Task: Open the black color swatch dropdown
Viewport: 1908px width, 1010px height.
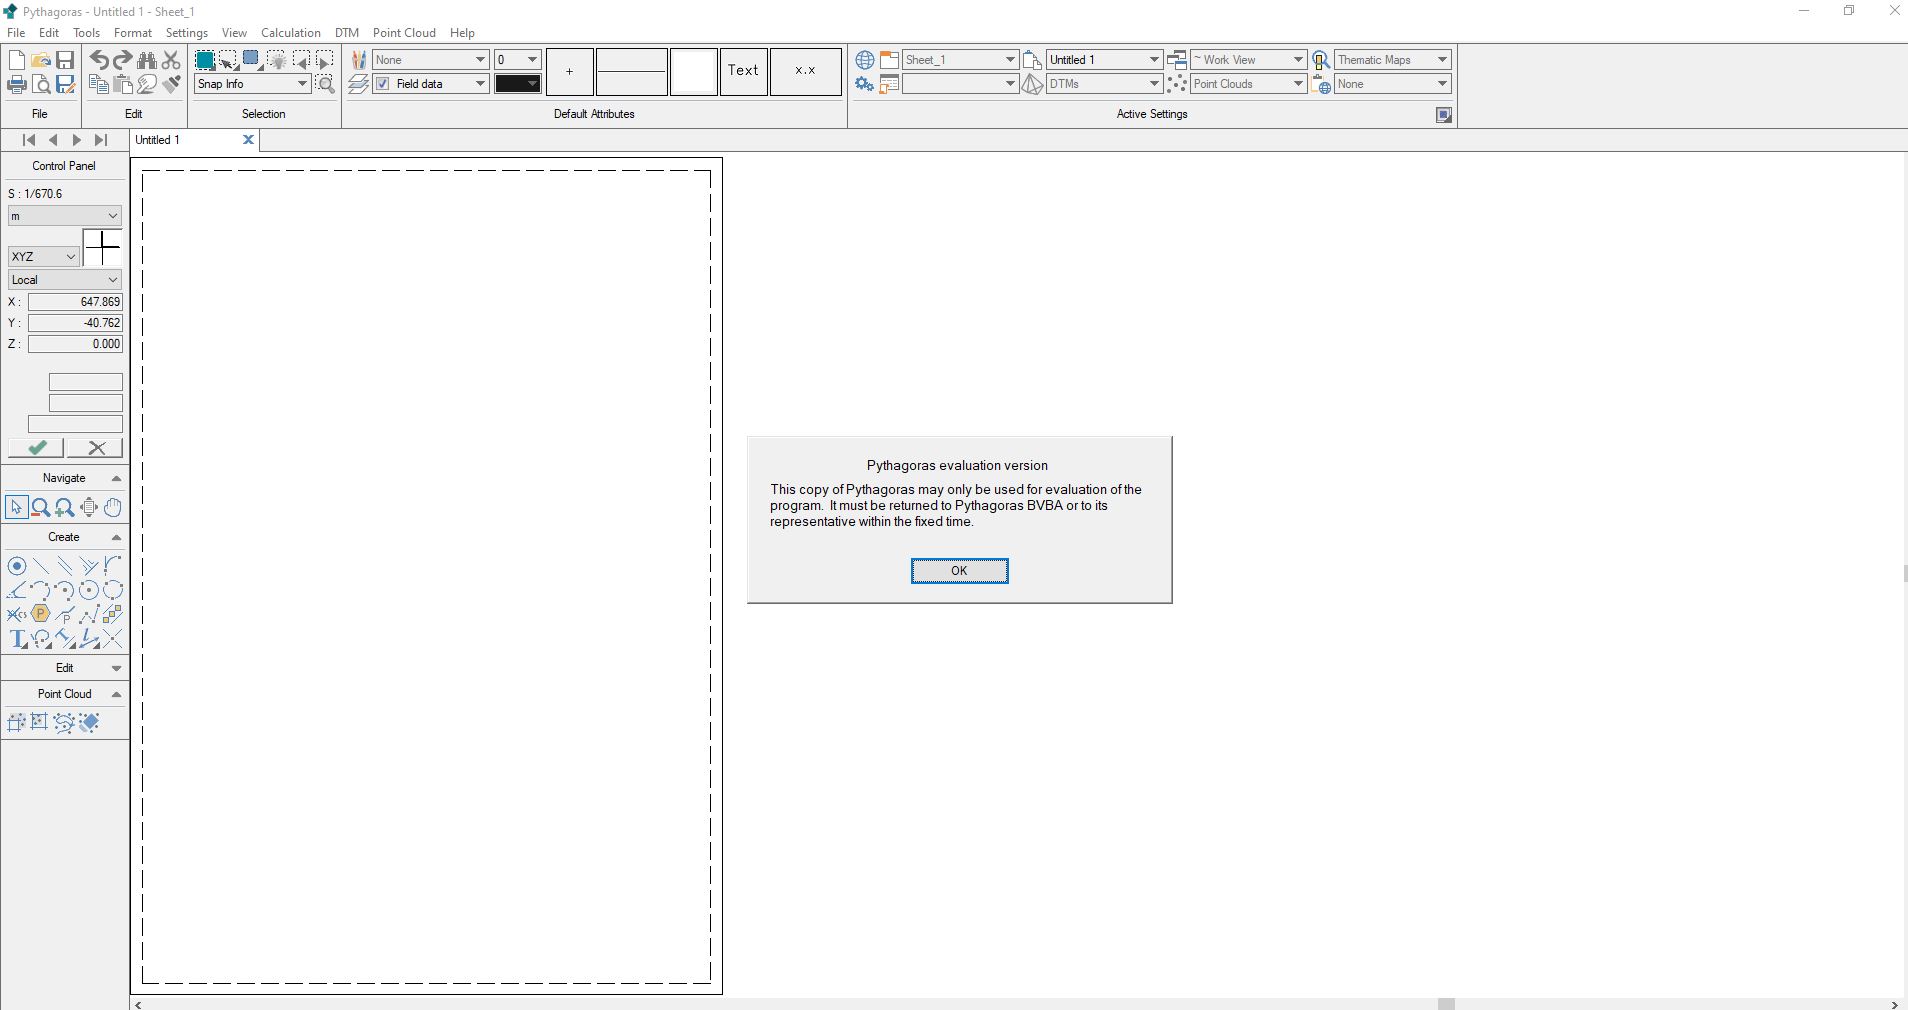Action: (x=518, y=84)
